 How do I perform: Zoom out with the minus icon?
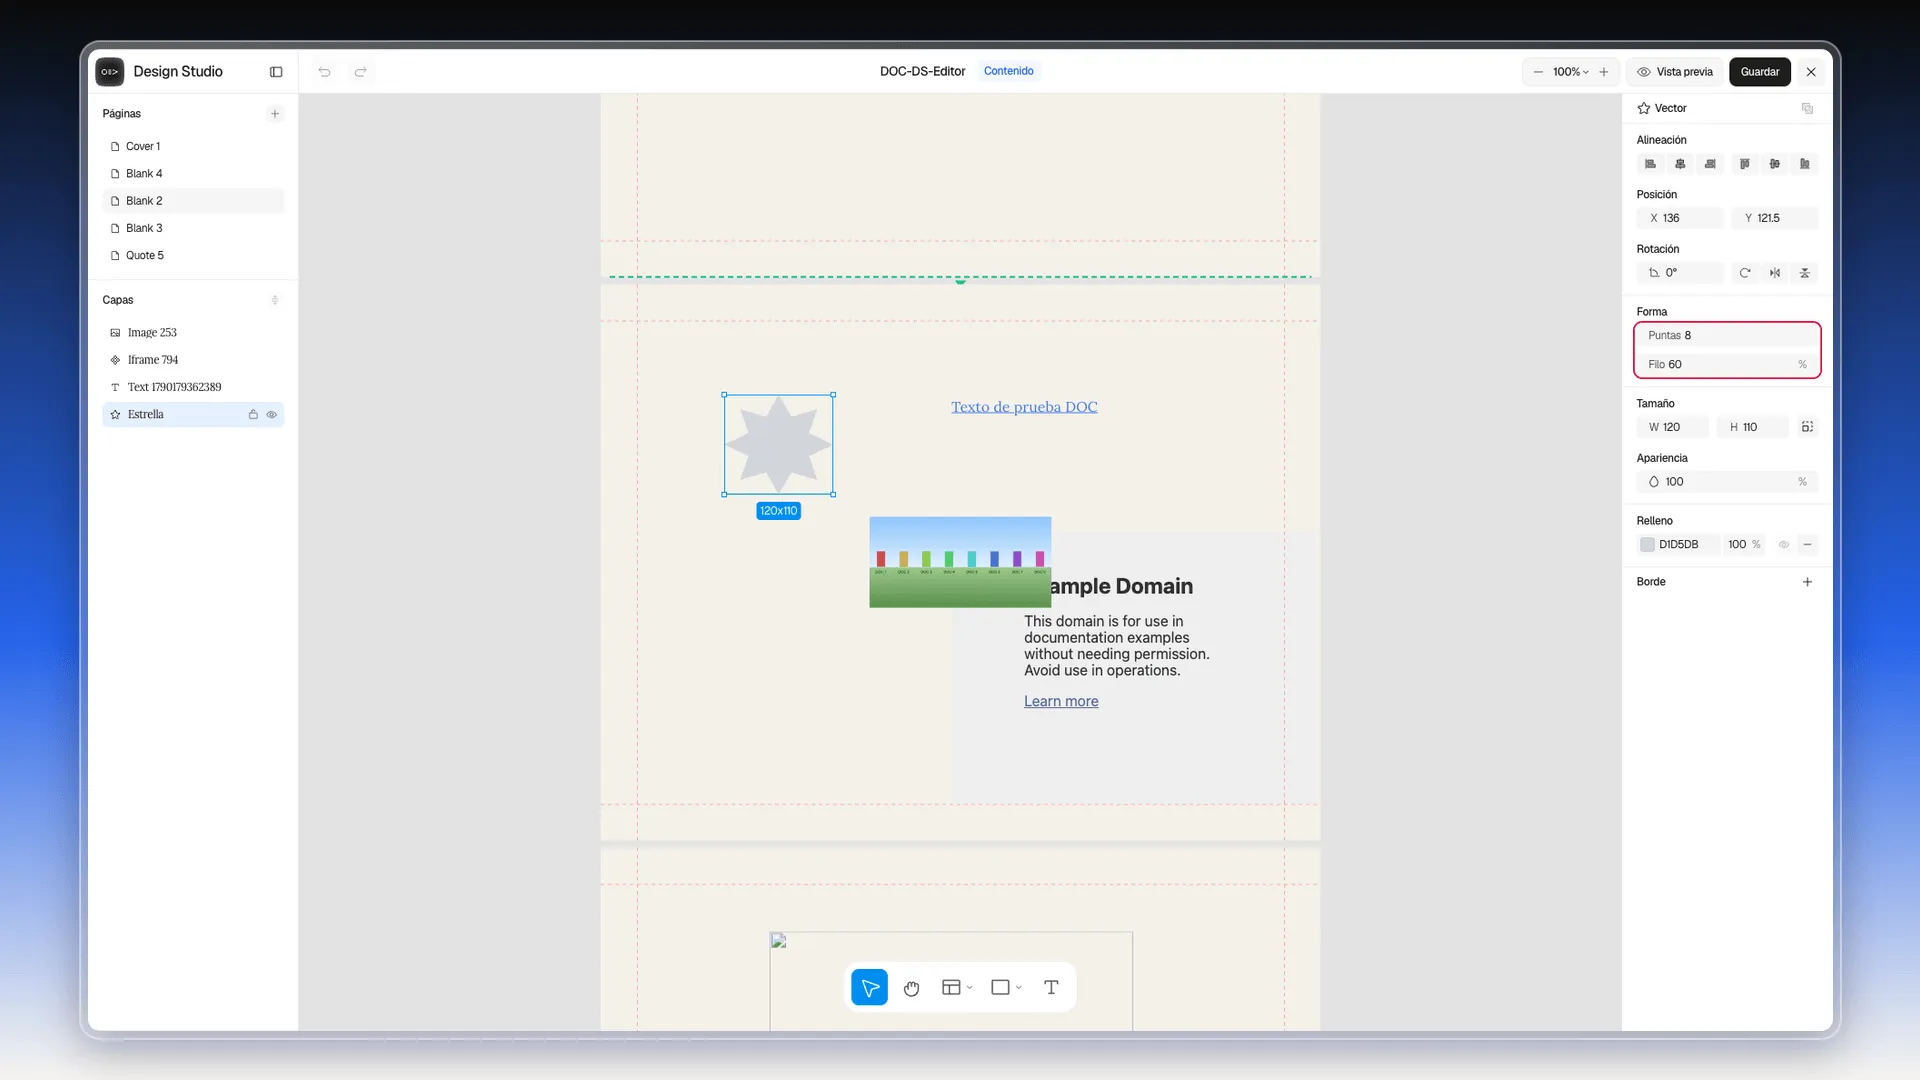[x=1538, y=72]
